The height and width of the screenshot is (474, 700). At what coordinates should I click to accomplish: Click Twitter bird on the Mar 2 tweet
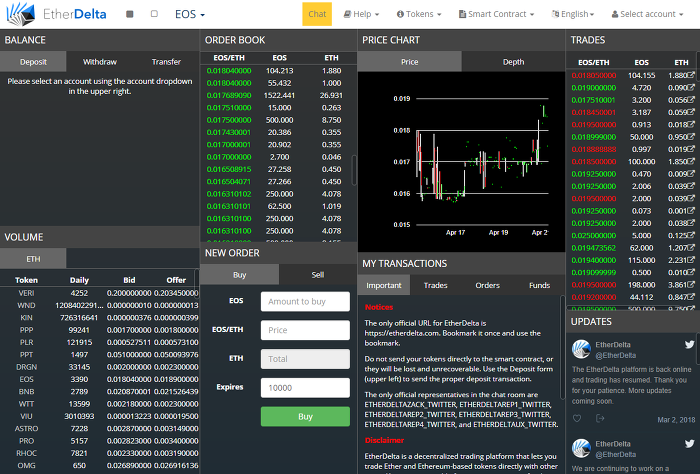click(689, 345)
